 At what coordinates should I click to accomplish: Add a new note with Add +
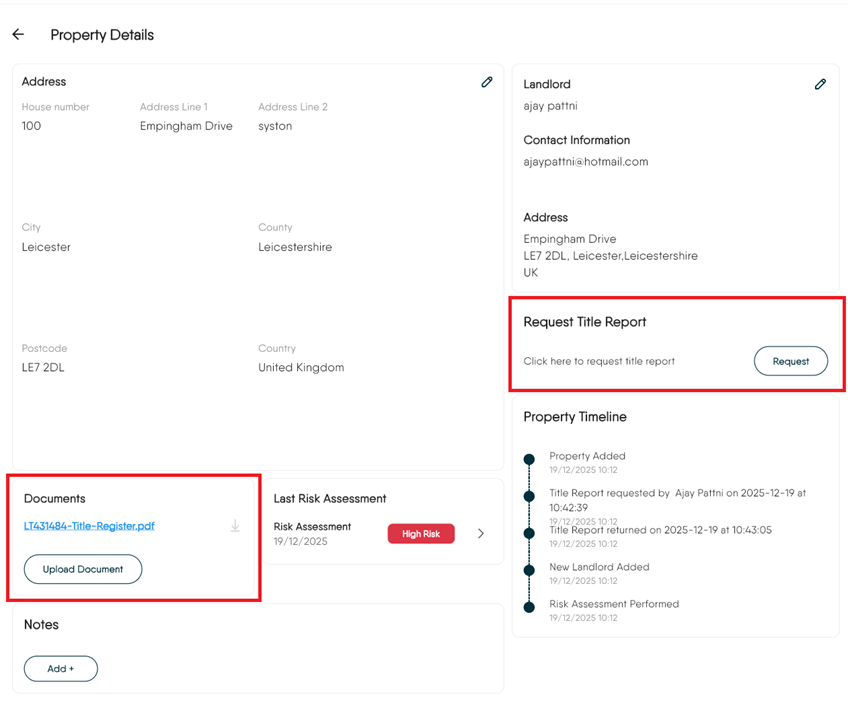coord(61,668)
